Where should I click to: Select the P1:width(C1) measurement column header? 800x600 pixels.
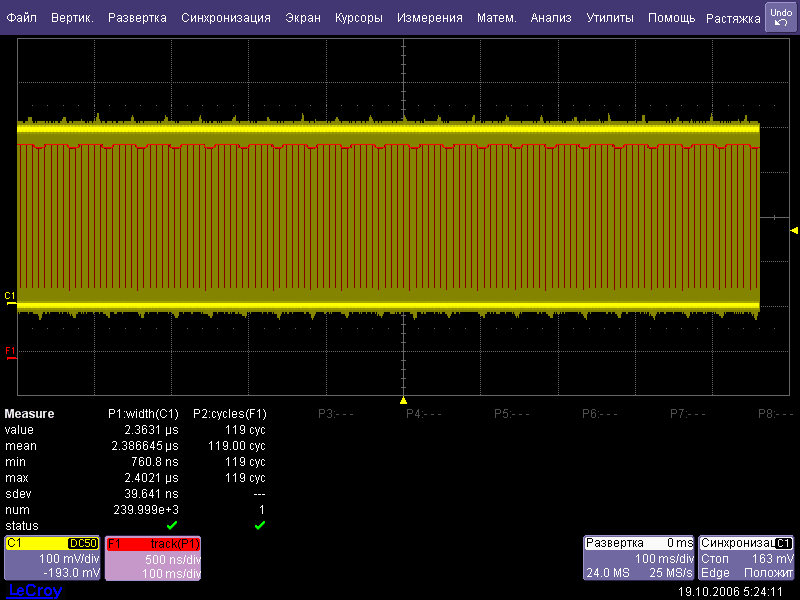[x=143, y=413]
